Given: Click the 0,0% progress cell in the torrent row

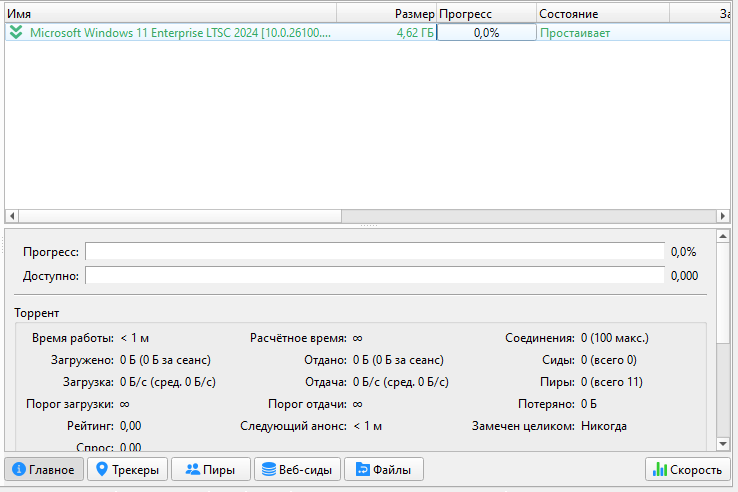Looking at the screenshot, I should [x=487, y=33].
